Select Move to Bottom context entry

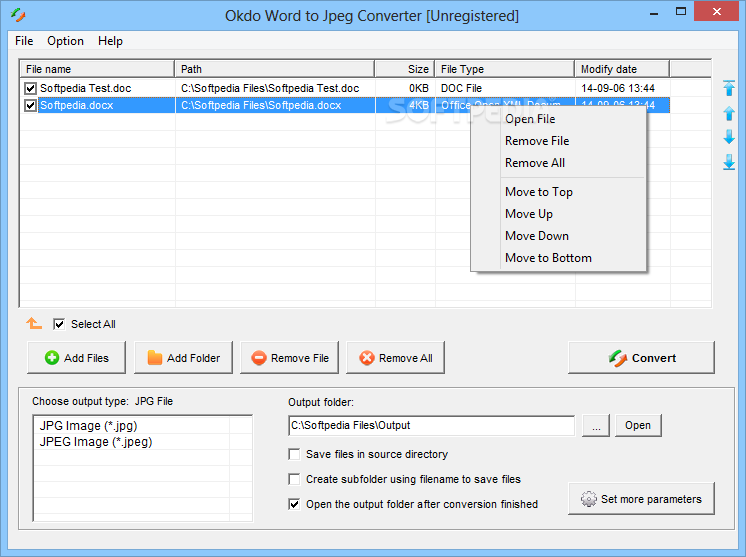[559, 257]
